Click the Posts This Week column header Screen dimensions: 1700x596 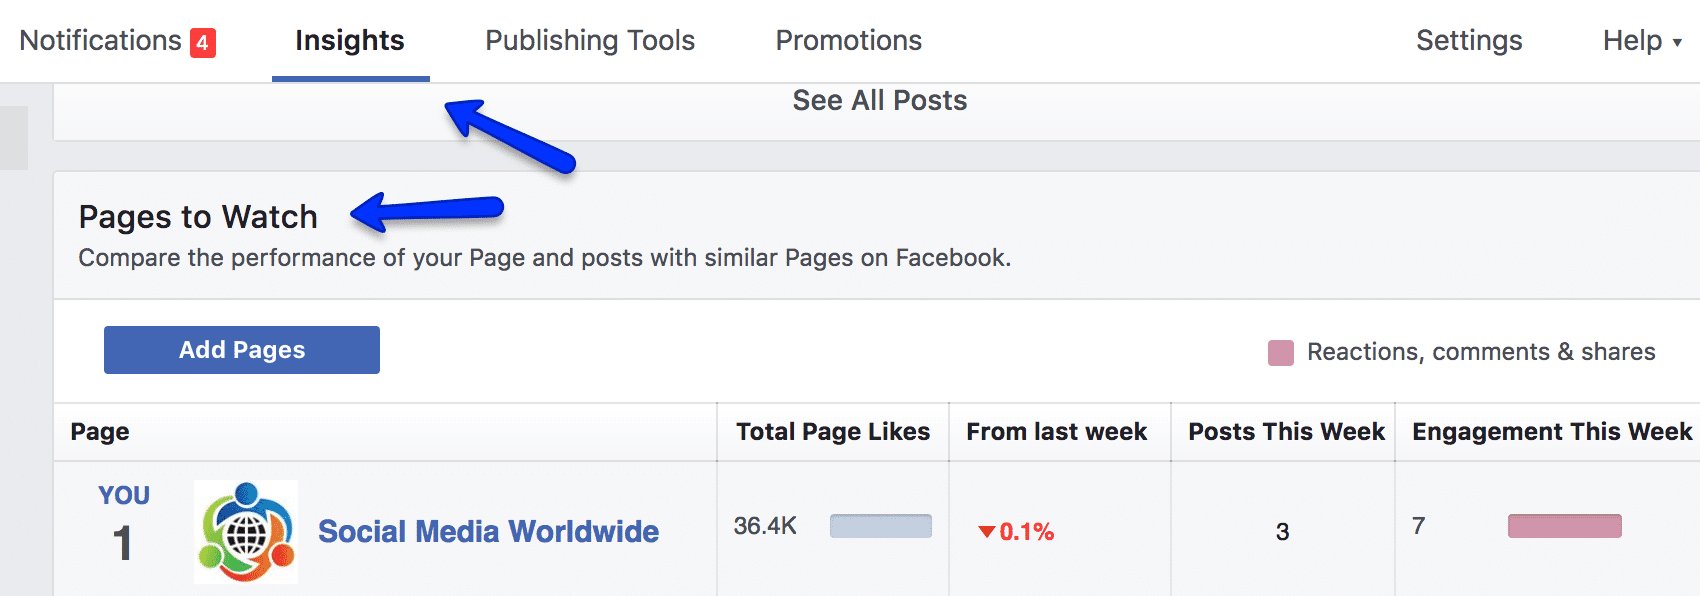1286,432
